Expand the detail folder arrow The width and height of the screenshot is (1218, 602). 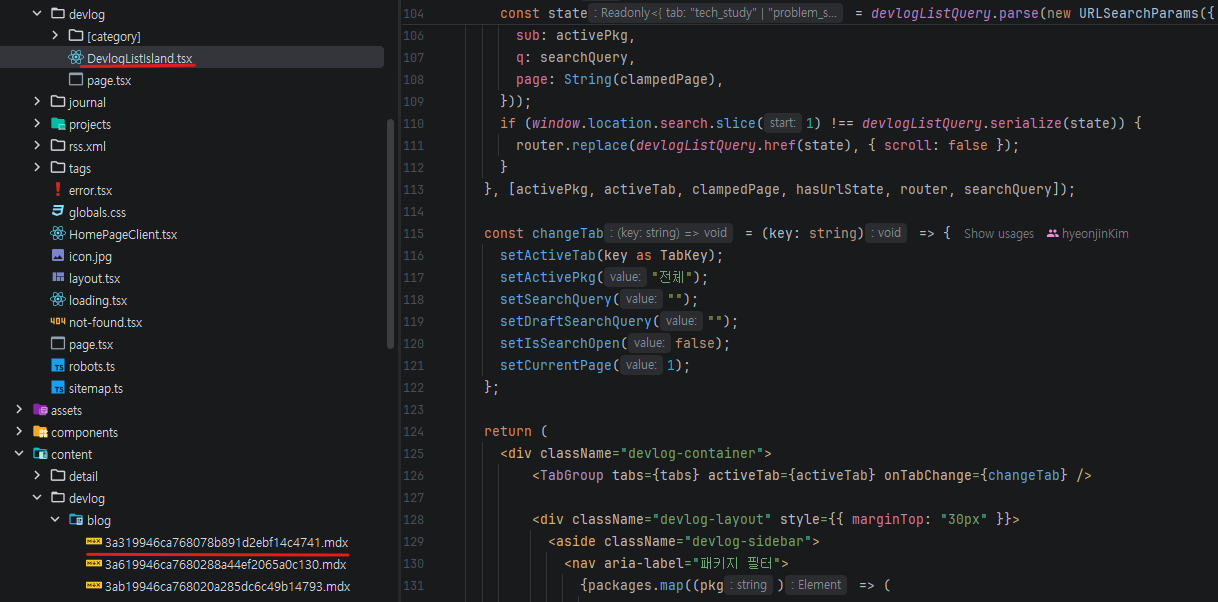pos(37,476)
